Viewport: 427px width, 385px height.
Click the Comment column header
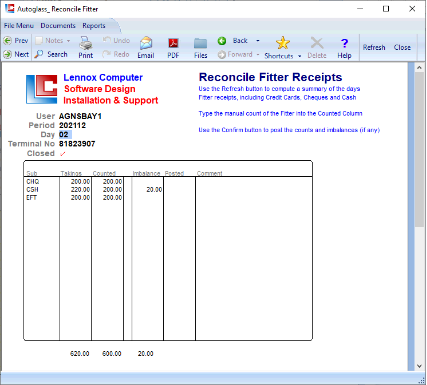pyautogui.click(x=209, y=173)
